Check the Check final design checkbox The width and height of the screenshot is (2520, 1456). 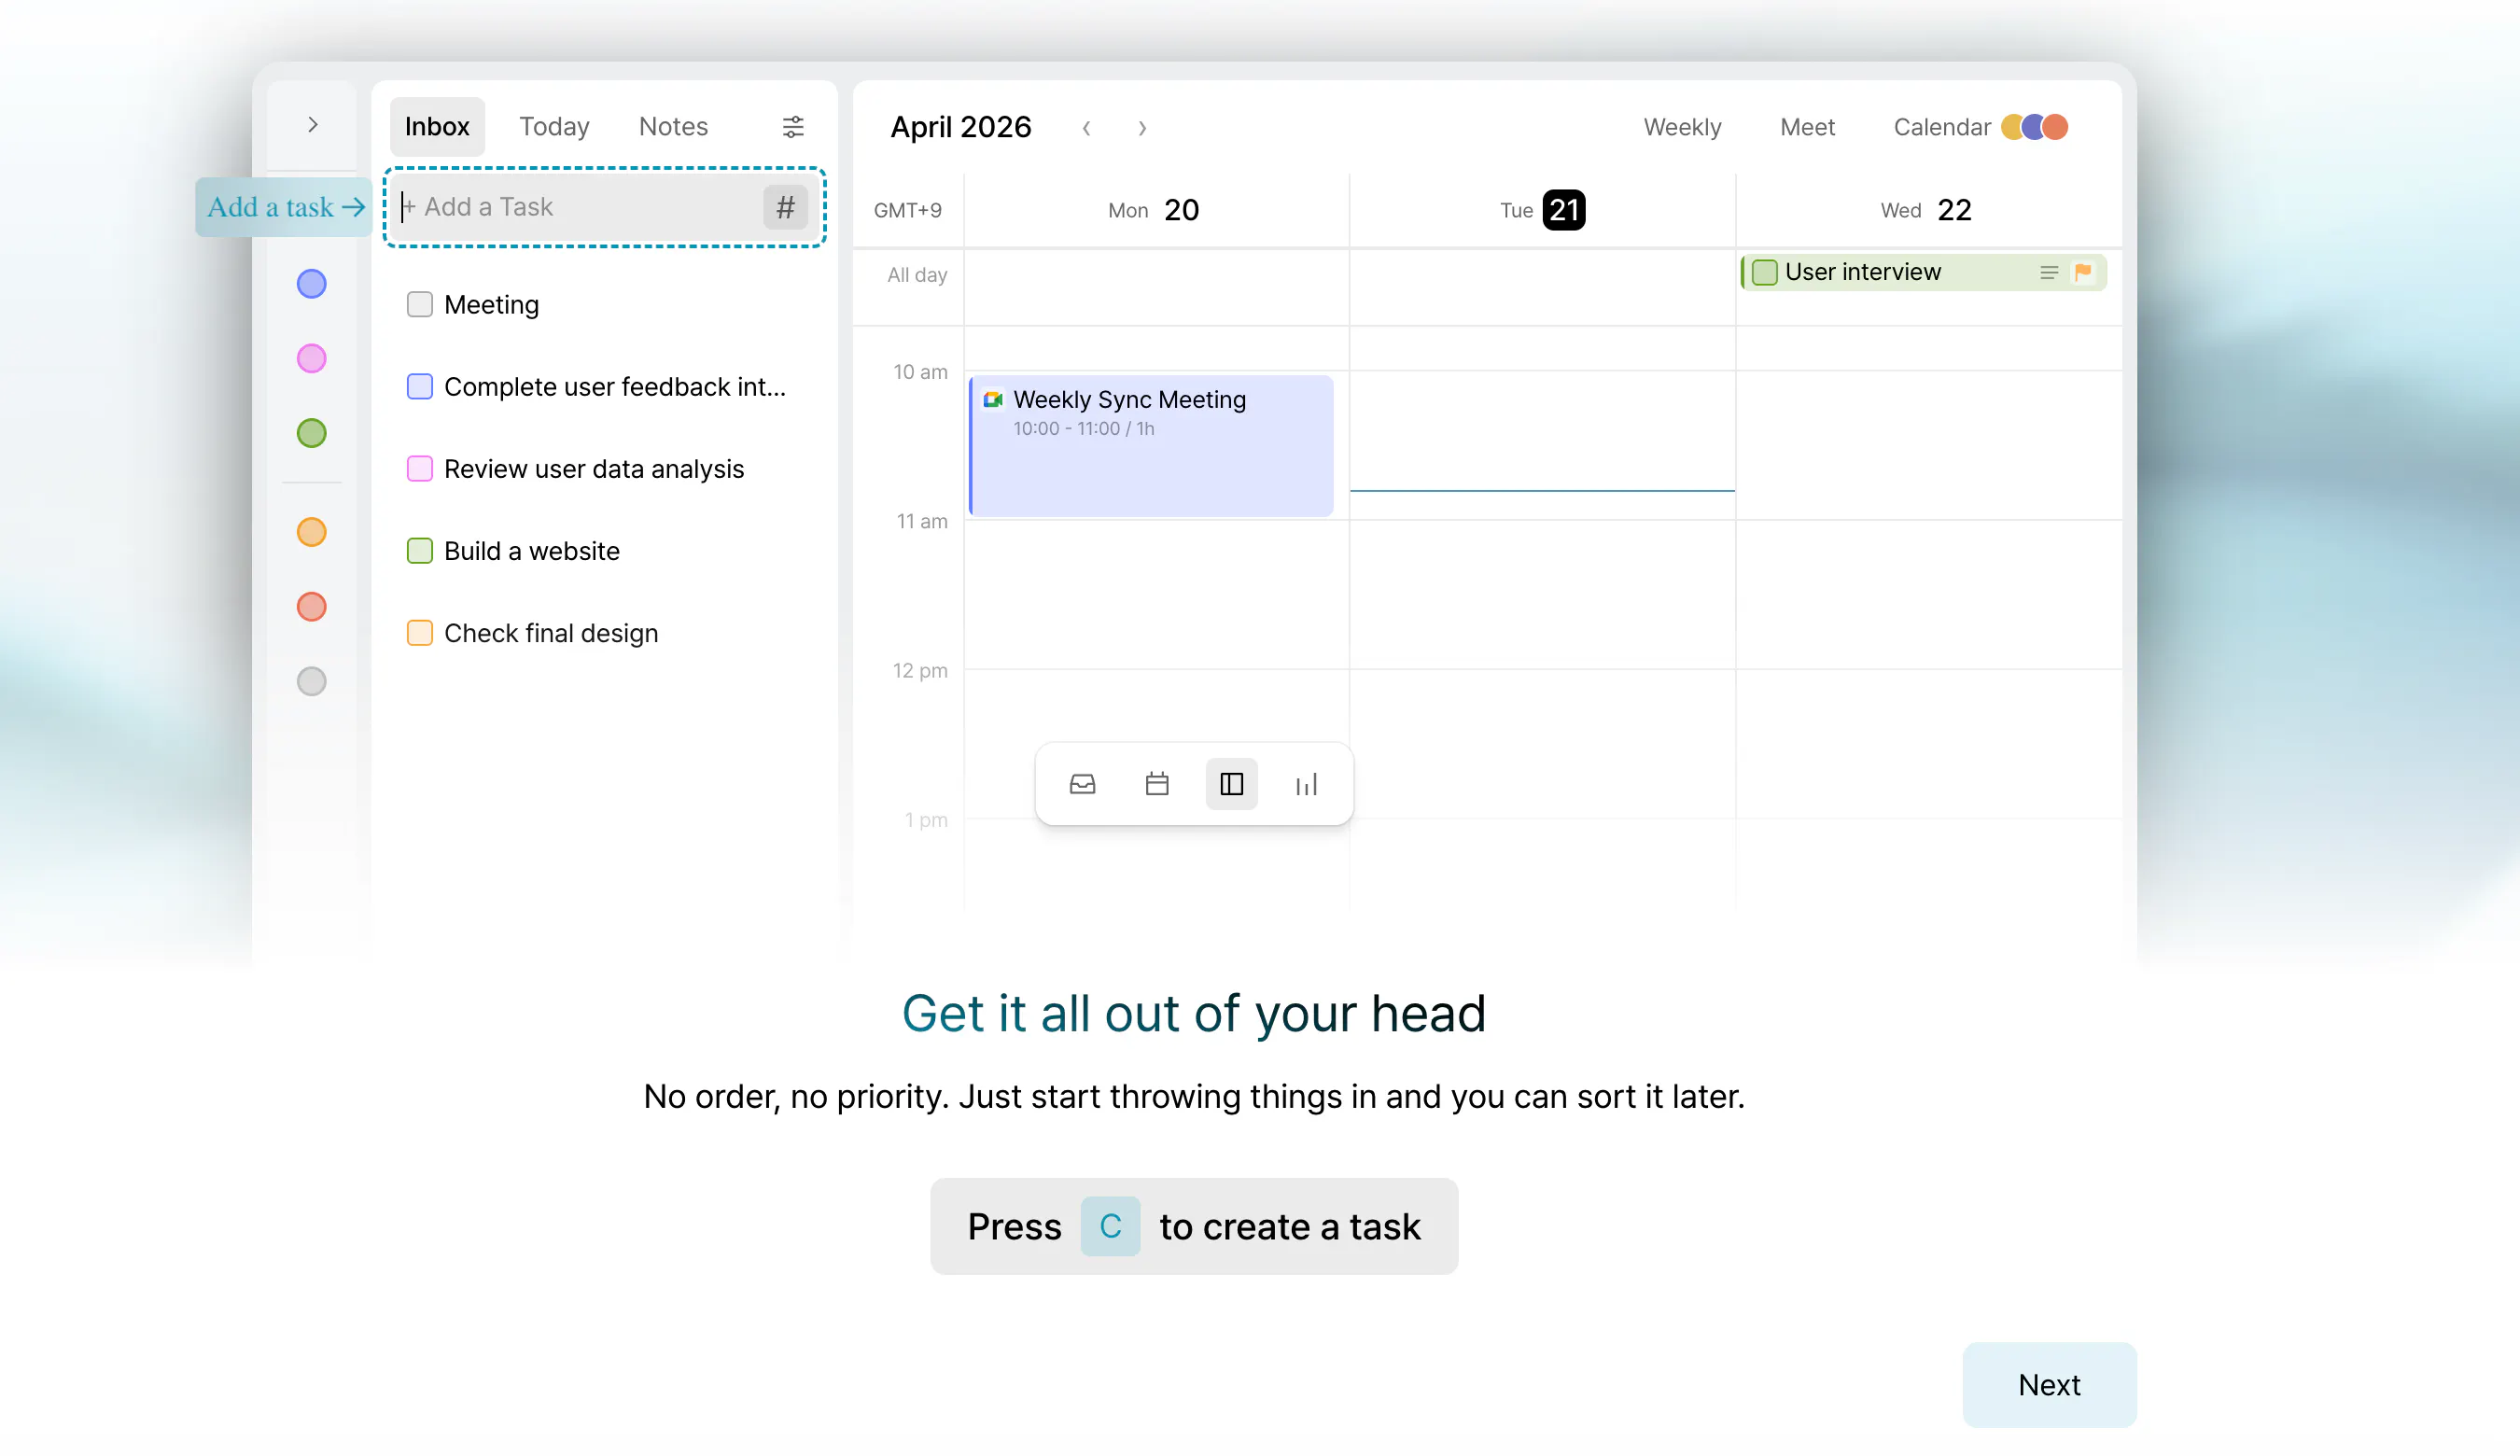[x=420, y=632]
